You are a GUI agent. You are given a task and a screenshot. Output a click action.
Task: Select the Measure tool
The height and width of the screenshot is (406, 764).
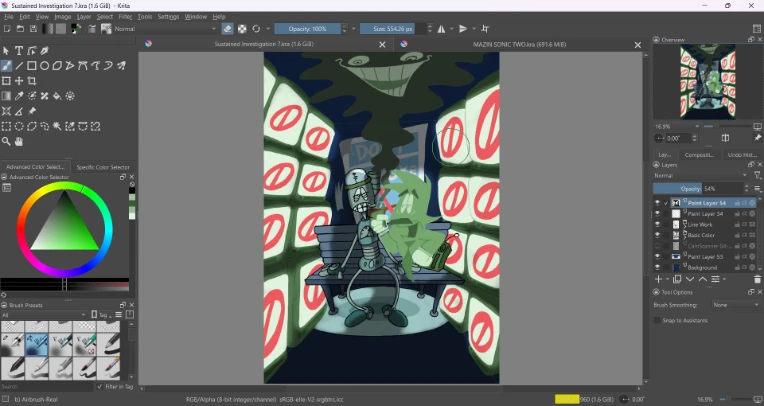[x=19, y=111]
